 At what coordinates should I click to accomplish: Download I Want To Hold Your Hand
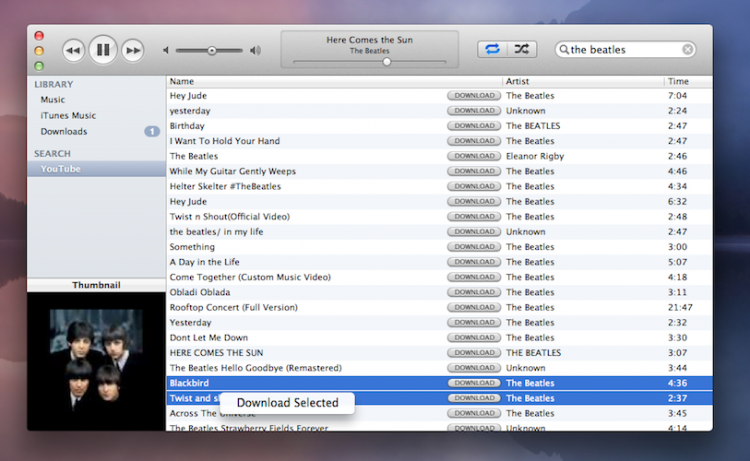coord(474,141)
